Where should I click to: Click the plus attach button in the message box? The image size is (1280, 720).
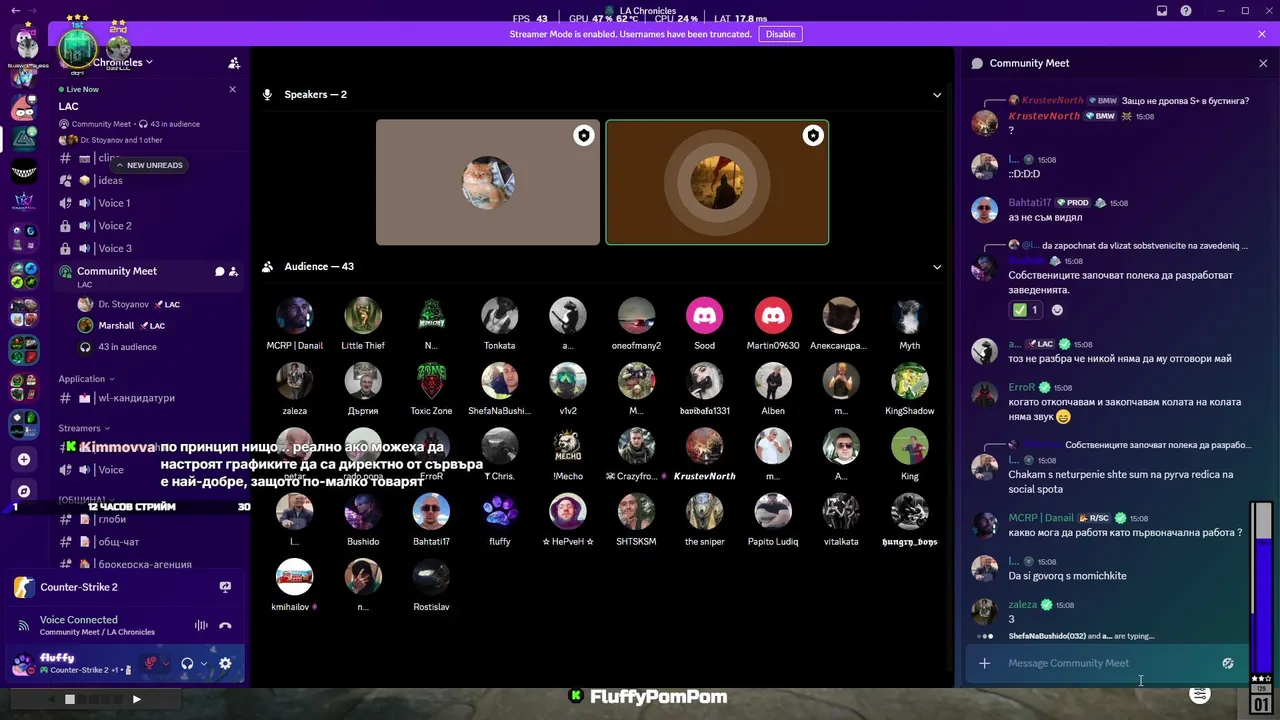click(x=984, y=663)
